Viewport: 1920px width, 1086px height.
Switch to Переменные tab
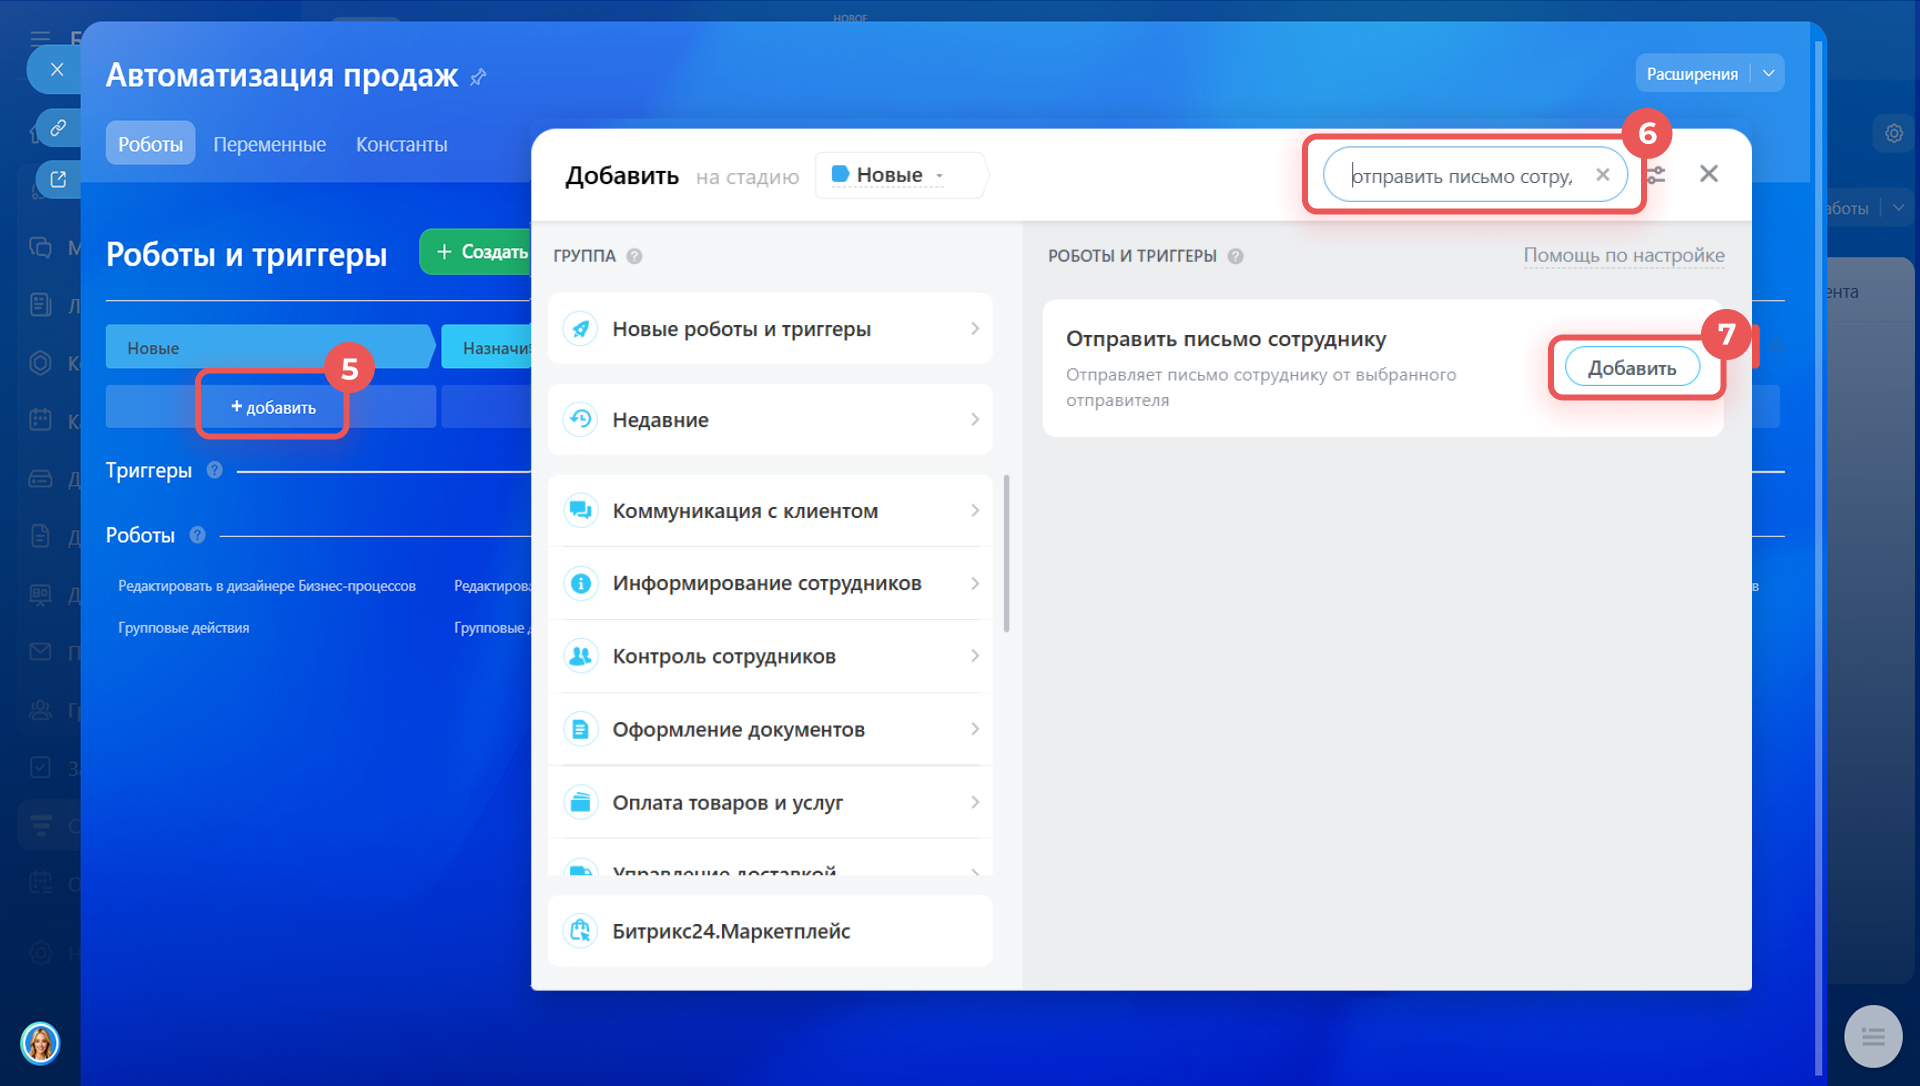[x=269, y=144]
